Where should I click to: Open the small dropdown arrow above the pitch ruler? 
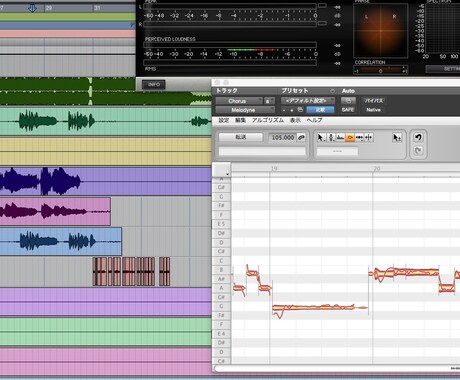tap(227, 174)
